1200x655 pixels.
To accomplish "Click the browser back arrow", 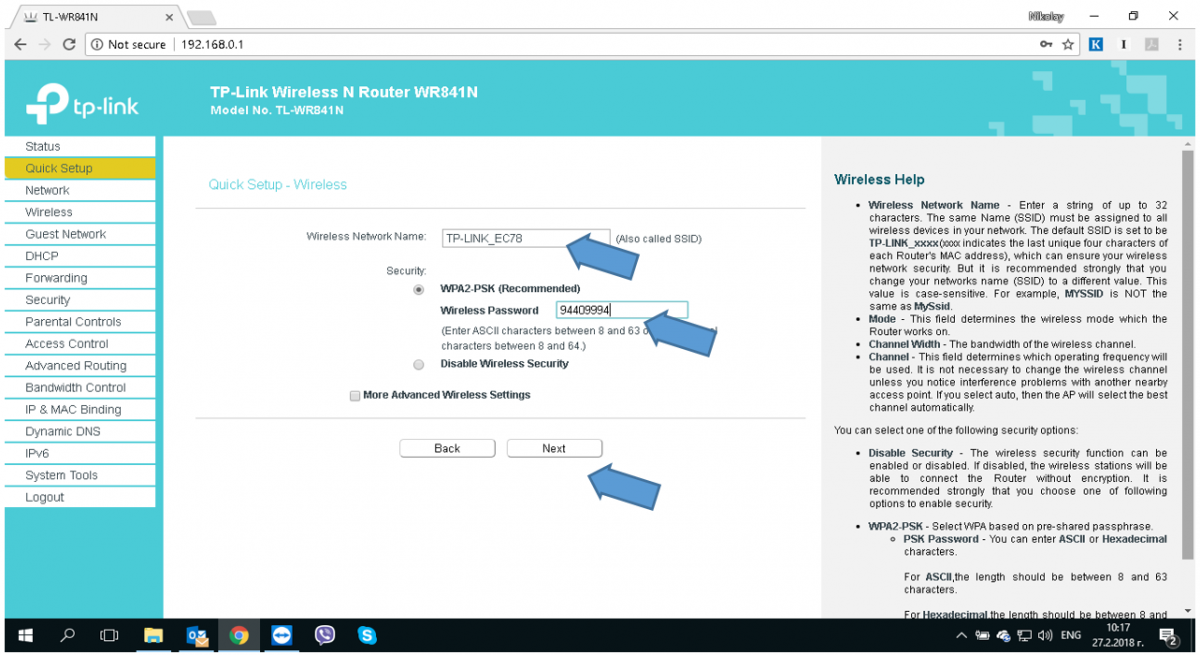I will pyautogui.click(x=20, y=45).
